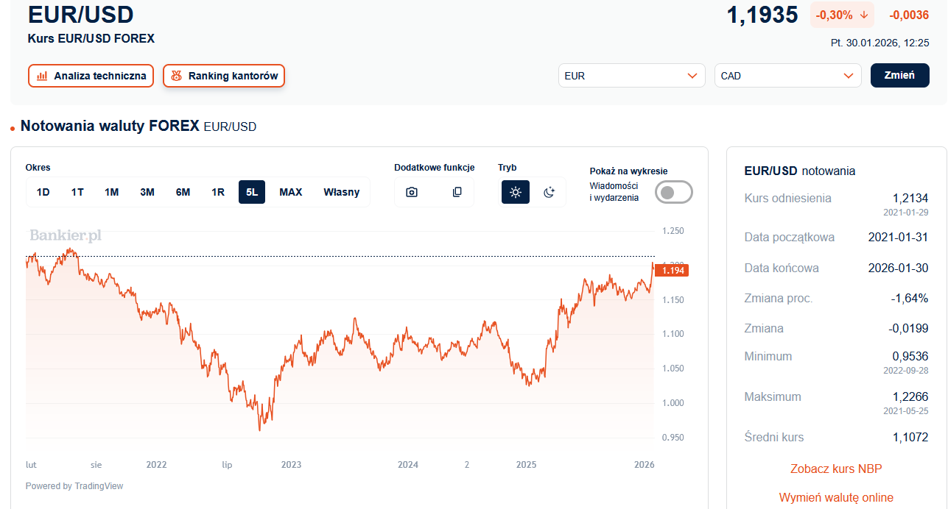Open the Zobacz kurs NBP link
This screenshot has width=948, height=509.
pos(836,468)
